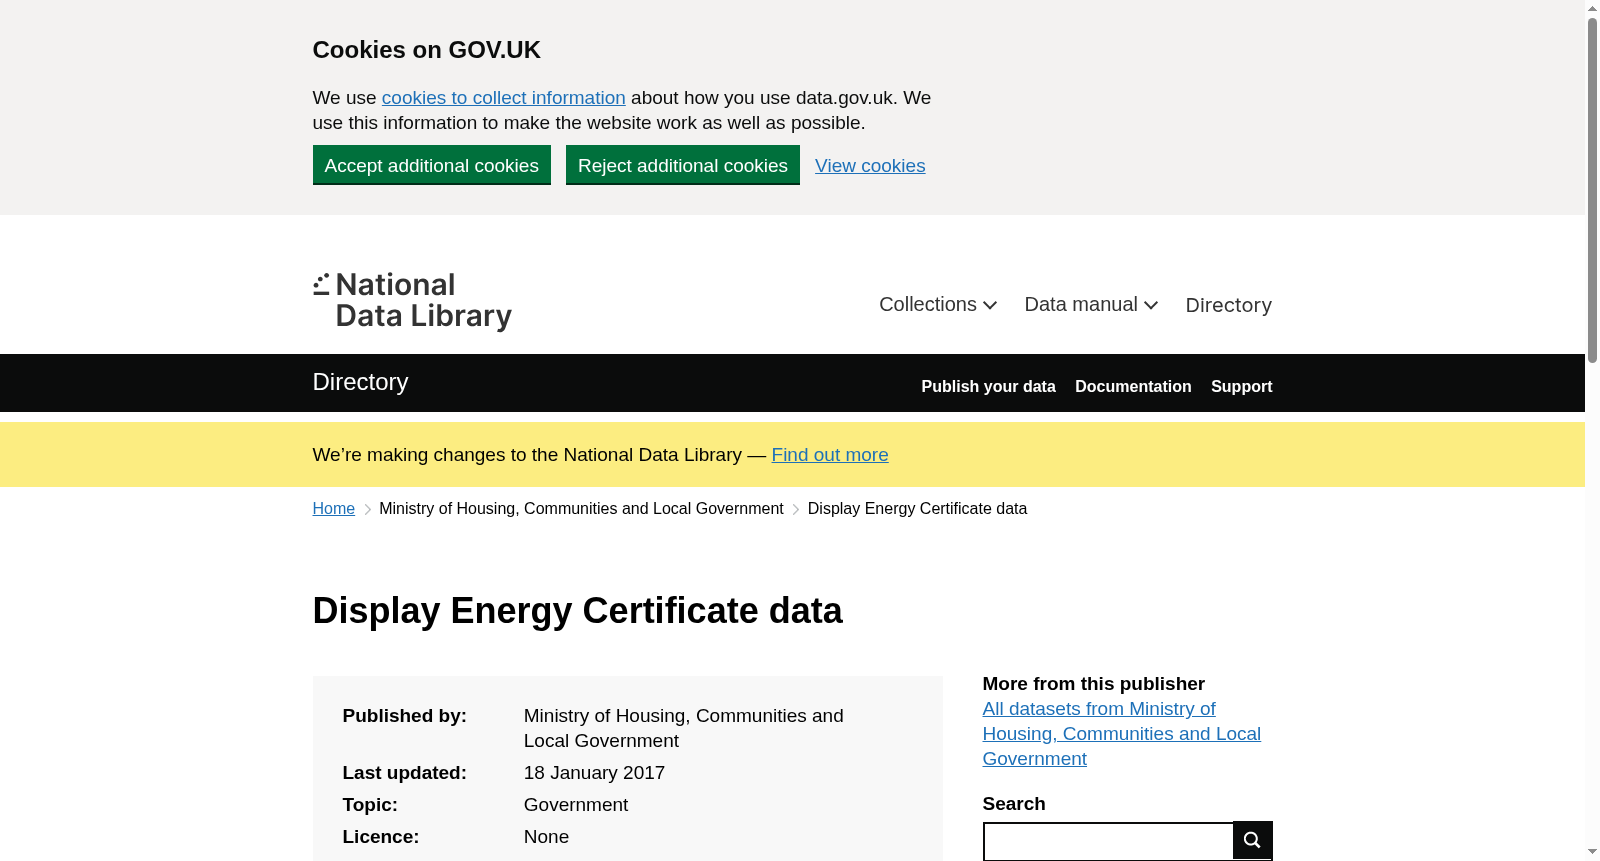
Task: Select the licence value 'None'
Action: click(x=546, y=837)
